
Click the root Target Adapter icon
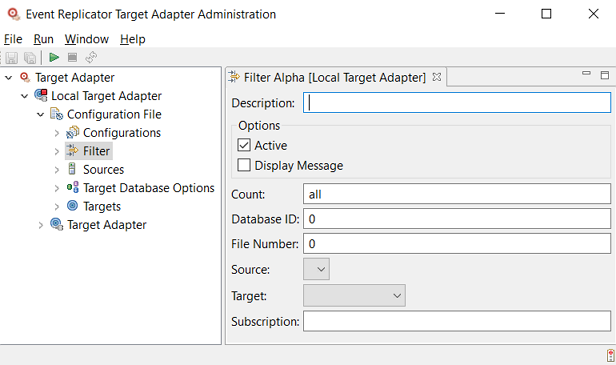[x=25, y=77]
